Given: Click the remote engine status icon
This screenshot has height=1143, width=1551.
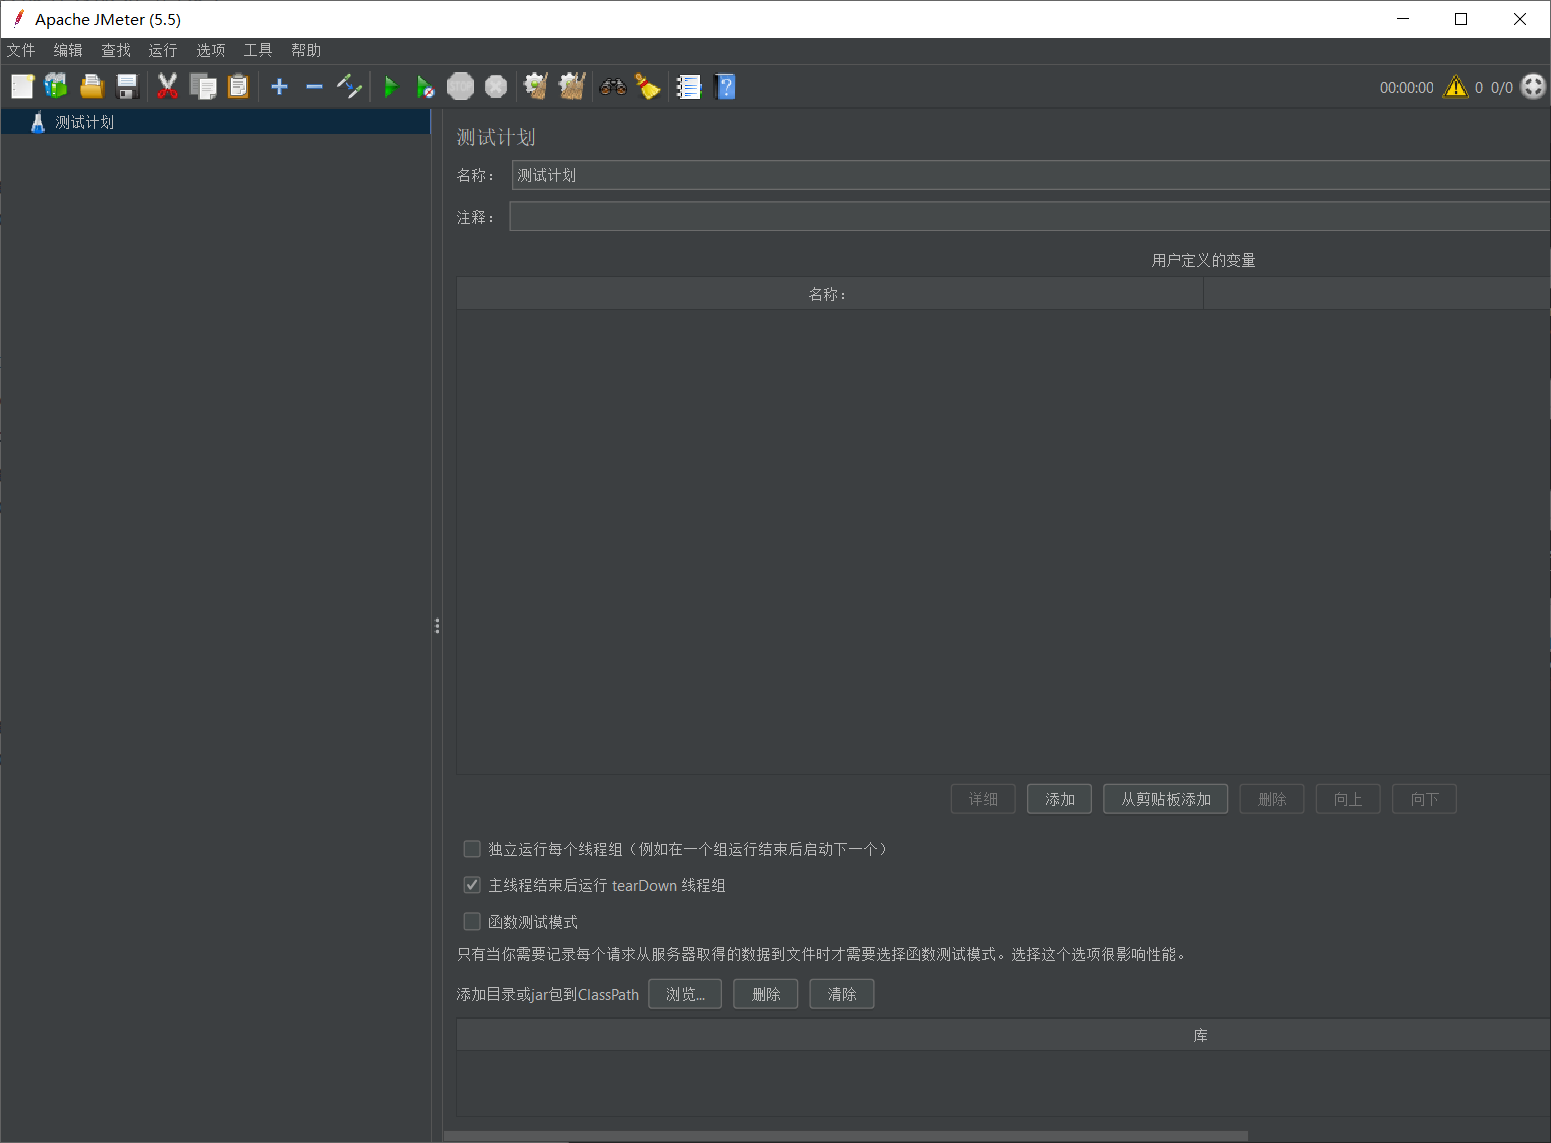Looking at the screenshot, I should [x=1533, y=87].
